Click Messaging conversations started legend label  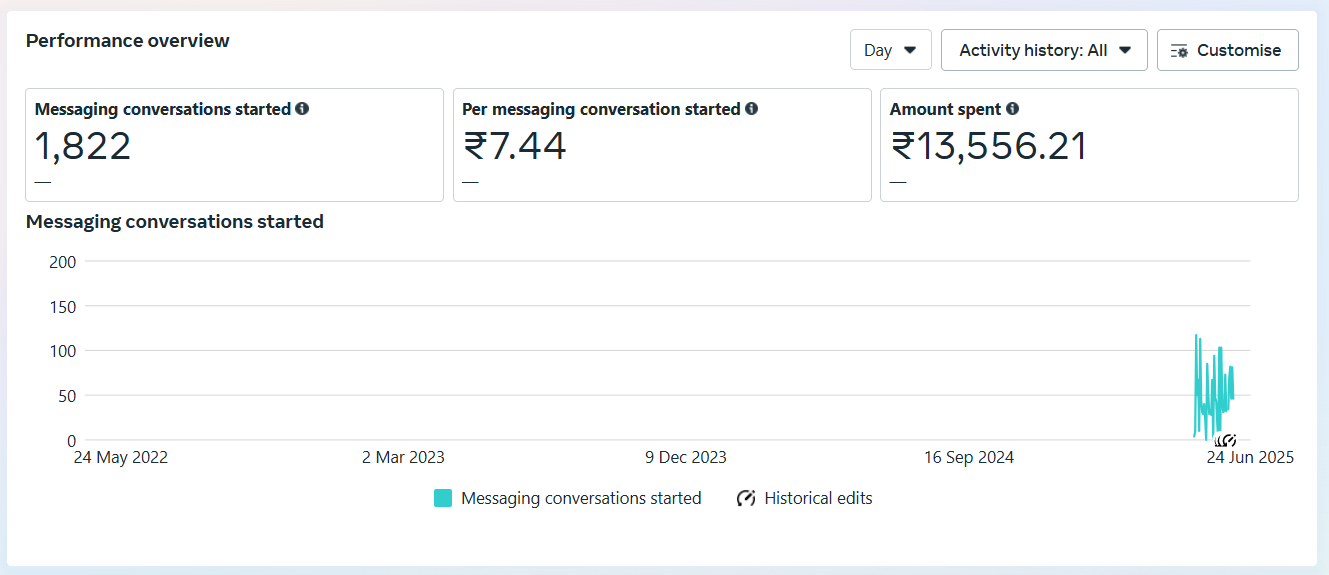[x=581, y=498]
